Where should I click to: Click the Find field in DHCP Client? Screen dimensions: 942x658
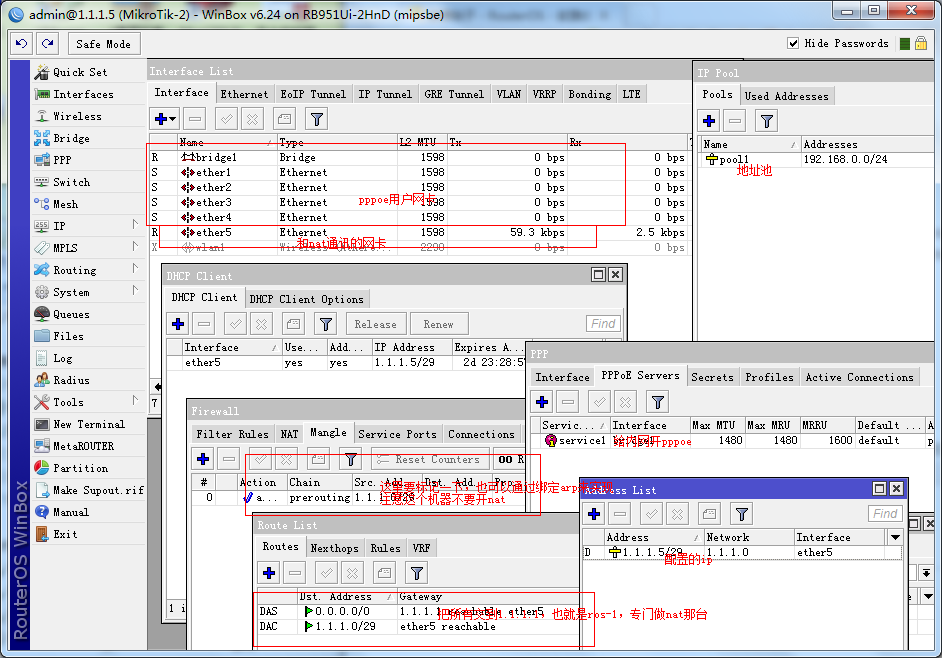(x=603, y=324)
